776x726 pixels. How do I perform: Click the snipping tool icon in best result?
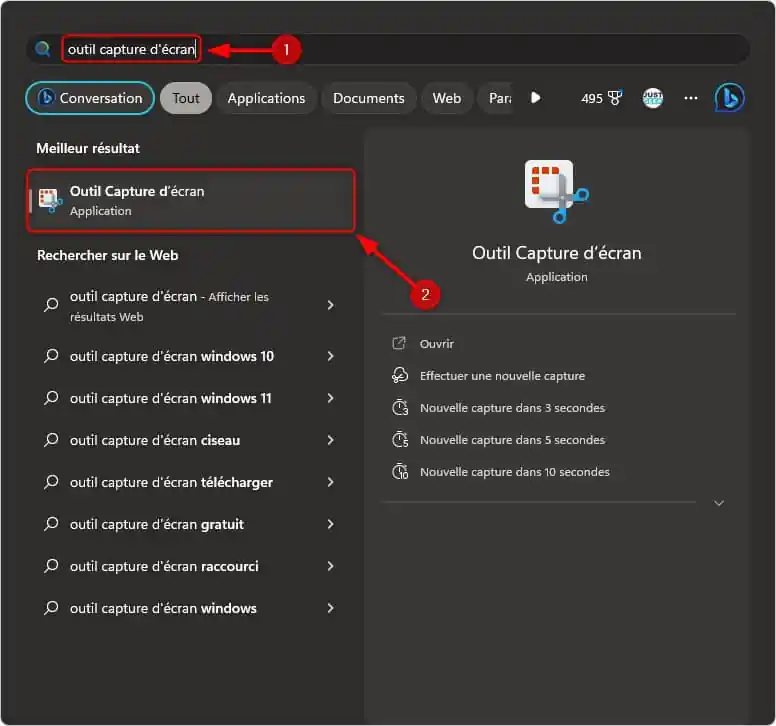49,200
